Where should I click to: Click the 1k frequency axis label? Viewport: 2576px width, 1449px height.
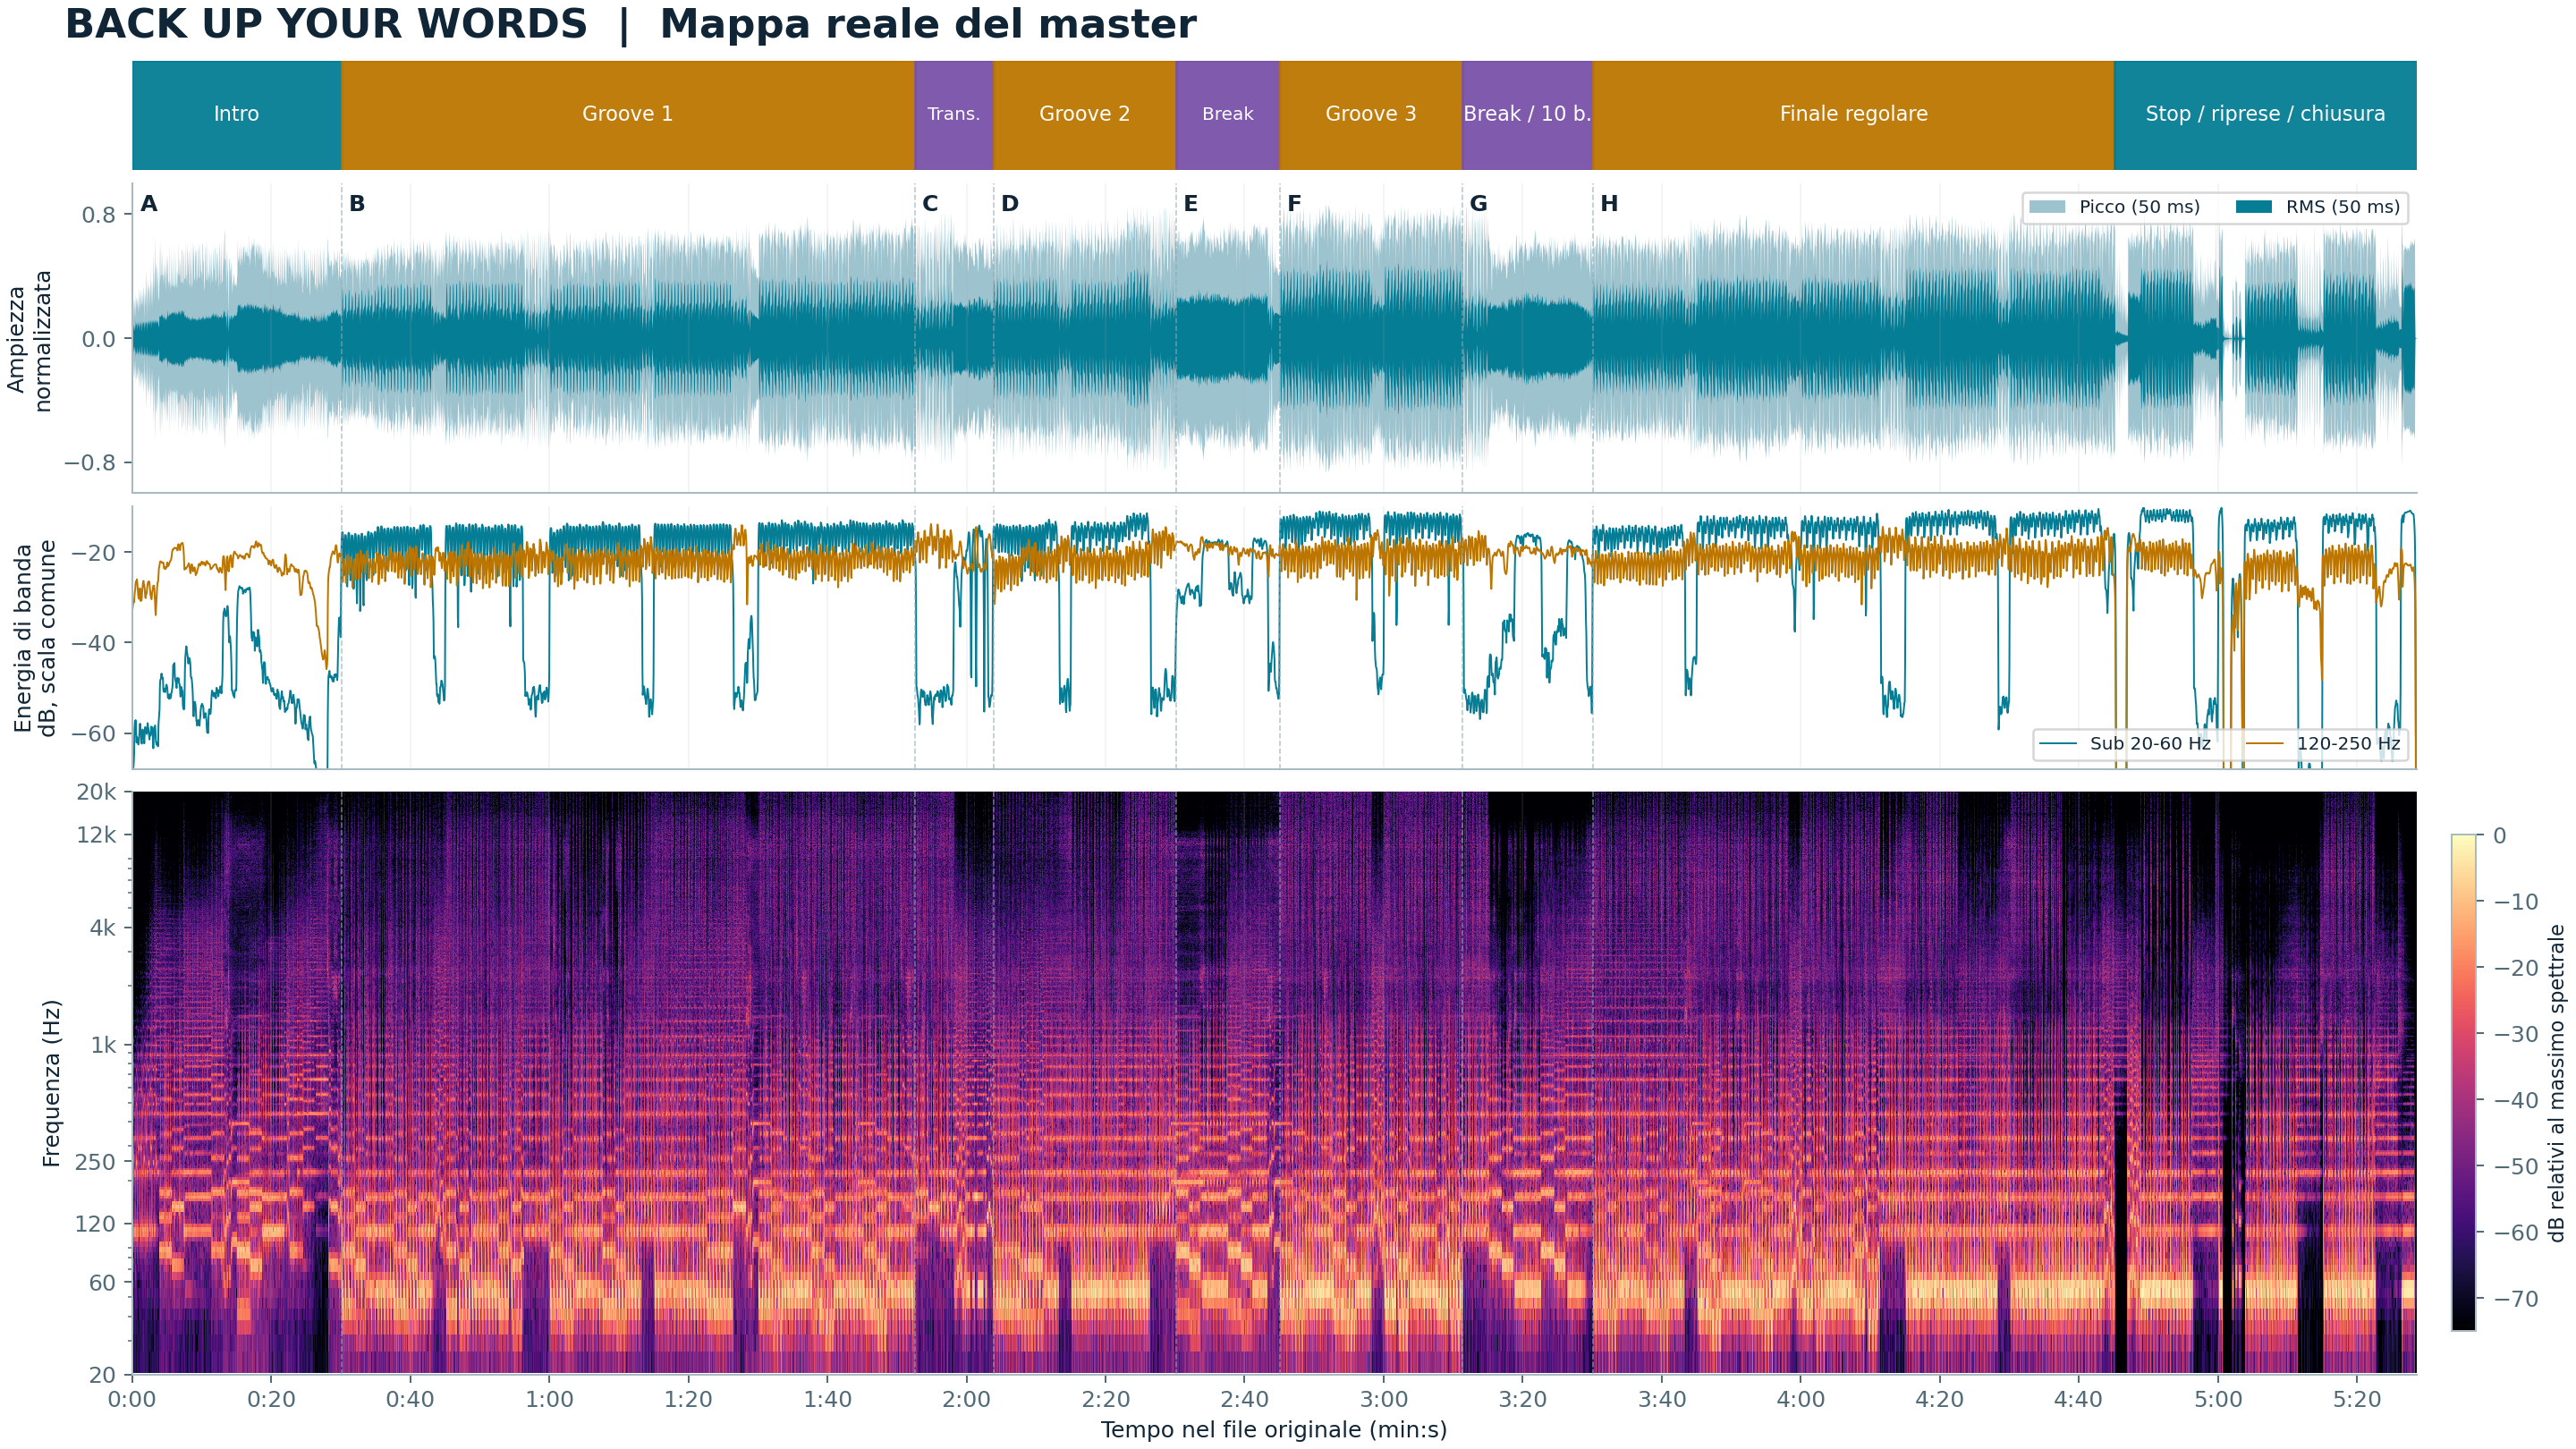(x=104, y=1045)
